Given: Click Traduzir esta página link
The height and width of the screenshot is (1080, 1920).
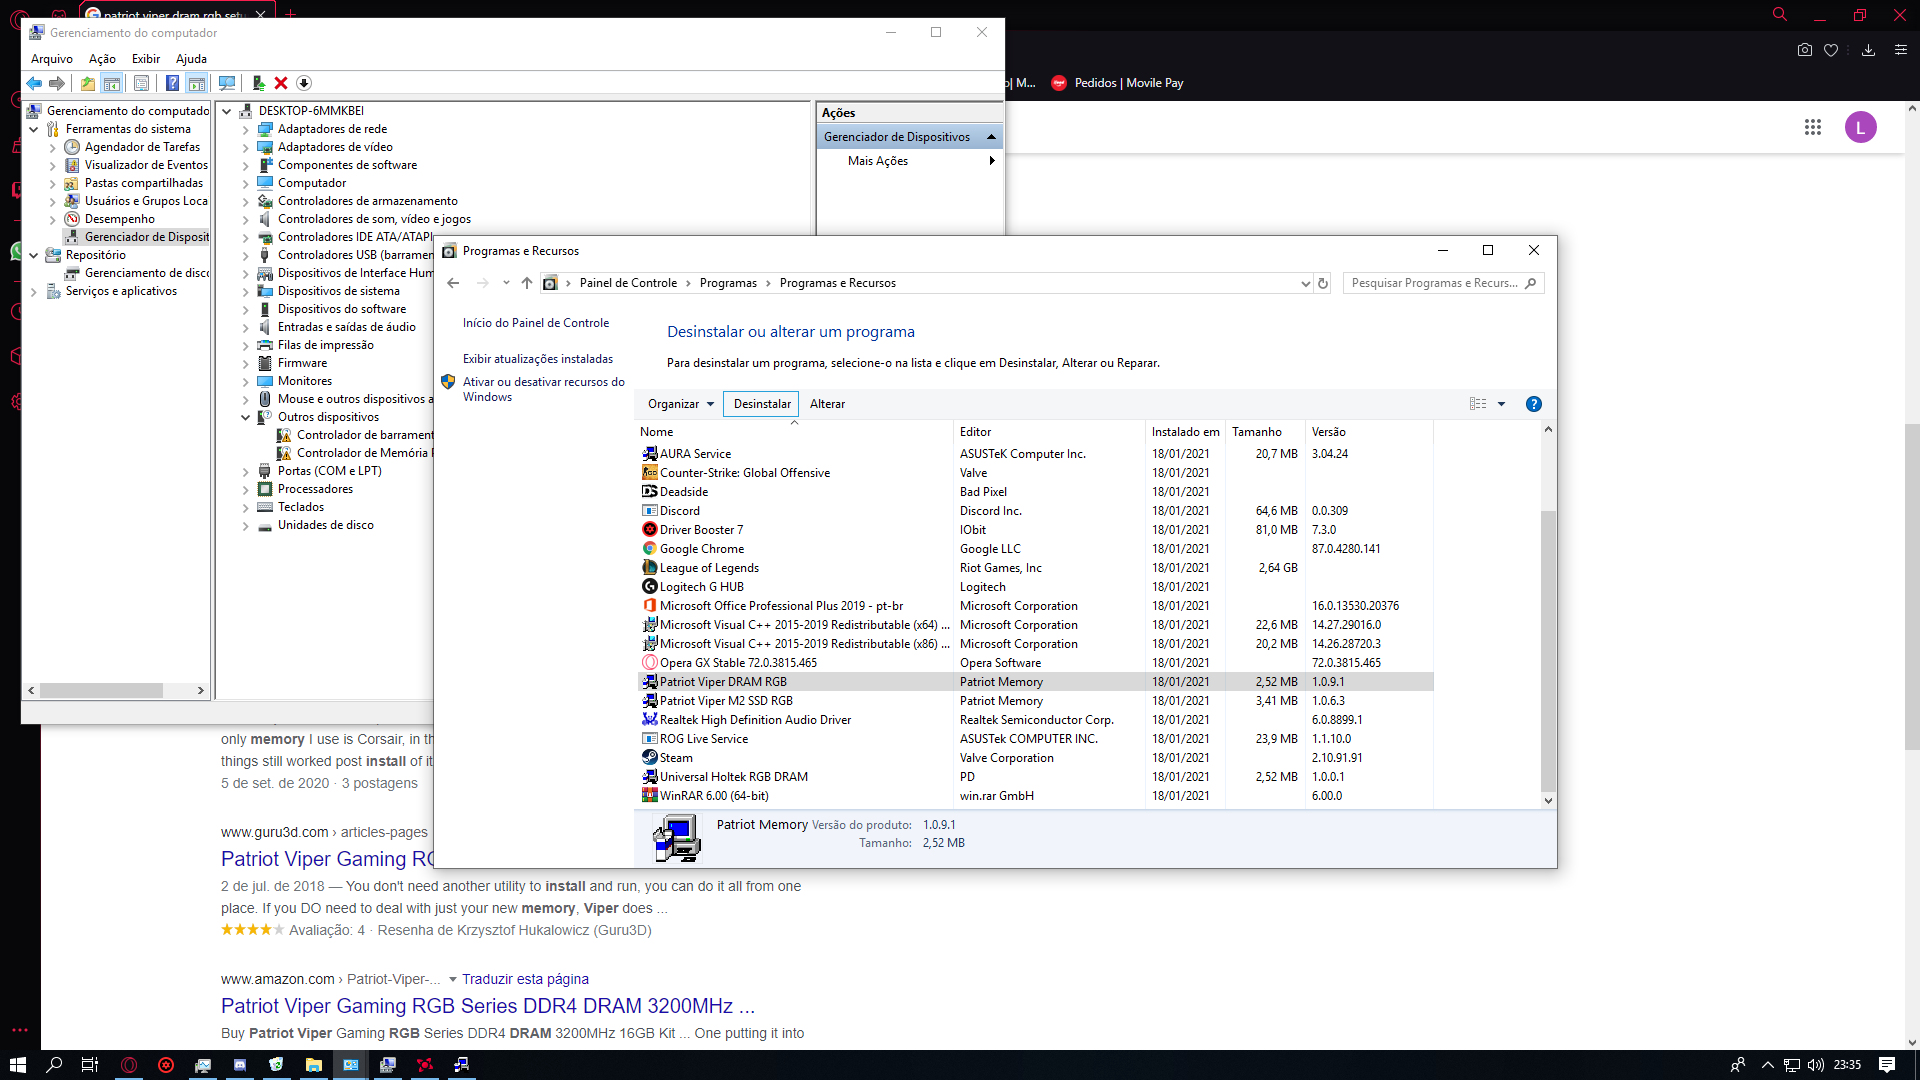Looking at the screenshot, I should [x=525, y=980].
